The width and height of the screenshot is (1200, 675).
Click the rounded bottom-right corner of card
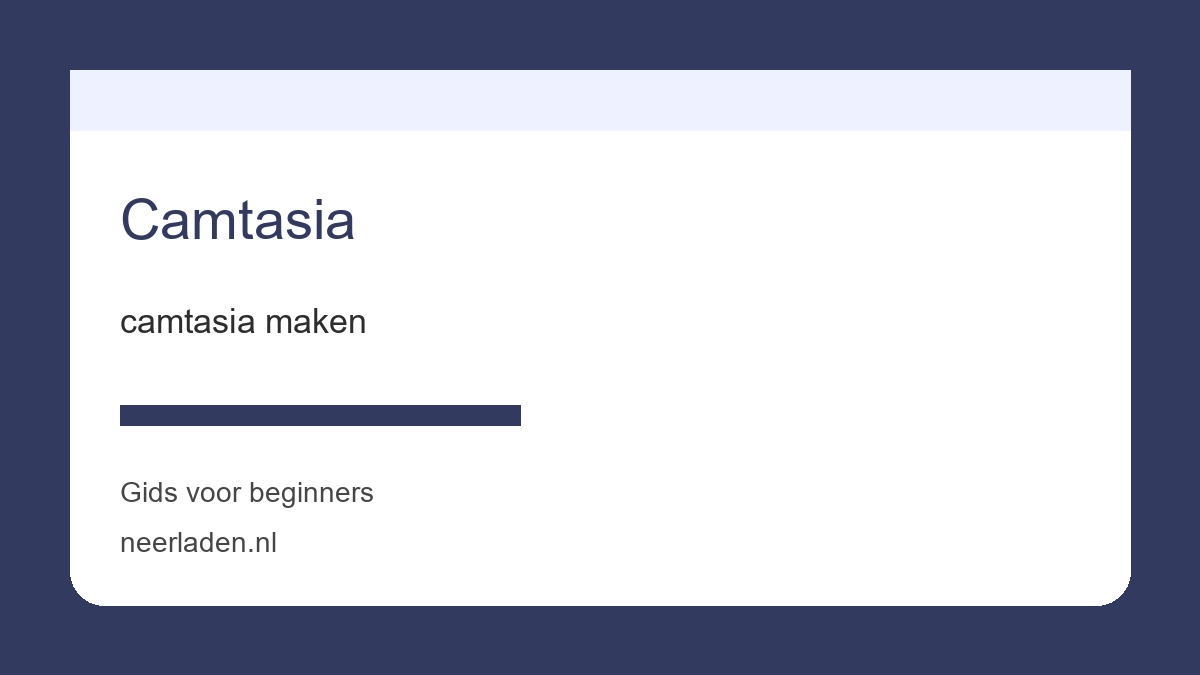point(1117,592)
